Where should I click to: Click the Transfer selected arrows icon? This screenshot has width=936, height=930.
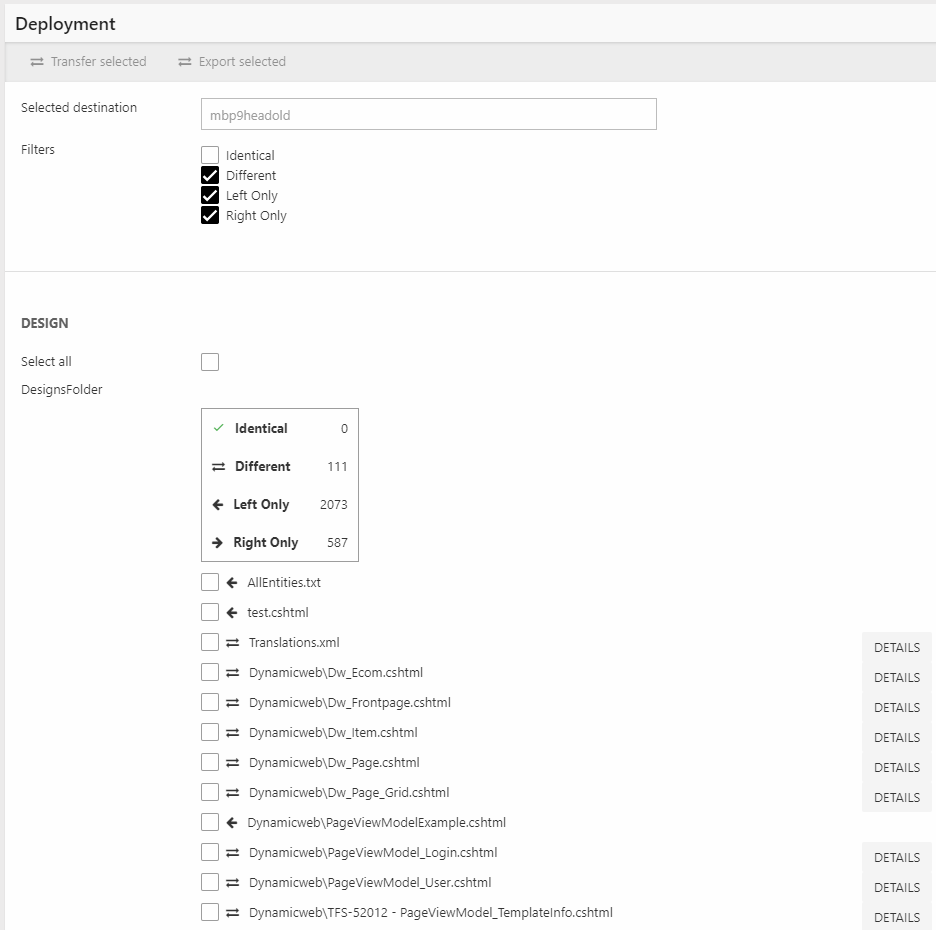[x=37, y=62]
